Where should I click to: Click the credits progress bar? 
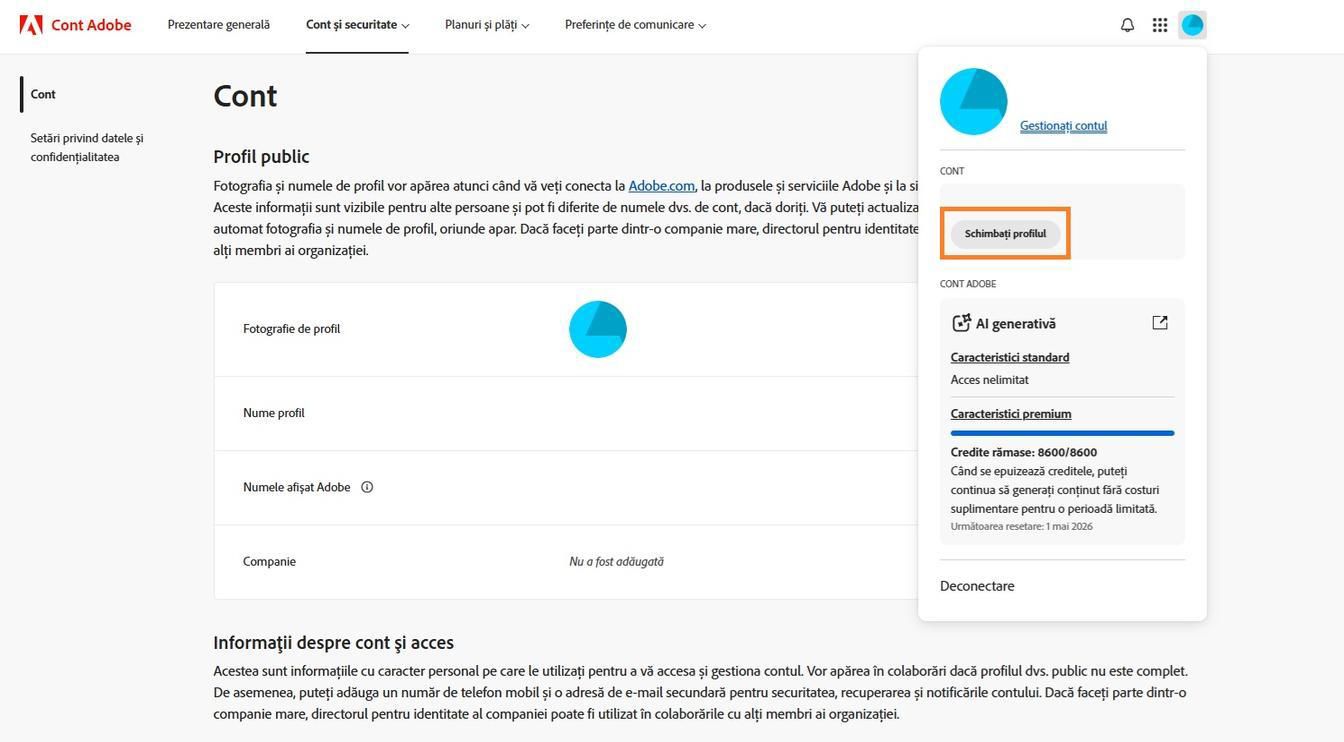[x=1062, y=433]
